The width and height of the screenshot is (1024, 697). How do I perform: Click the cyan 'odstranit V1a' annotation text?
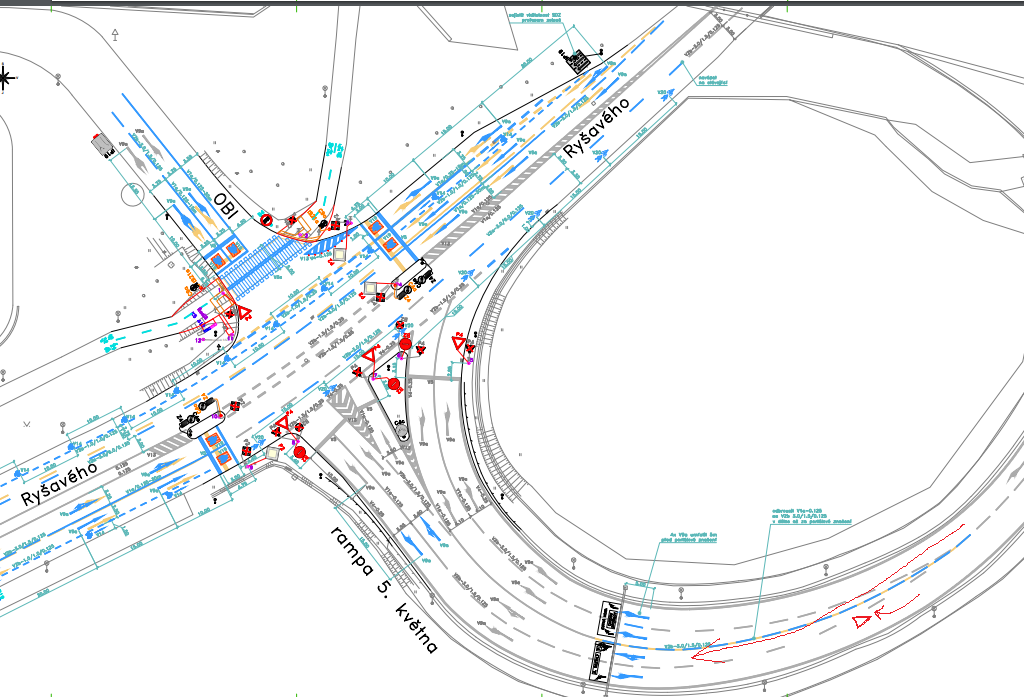[x=797, y=515]
